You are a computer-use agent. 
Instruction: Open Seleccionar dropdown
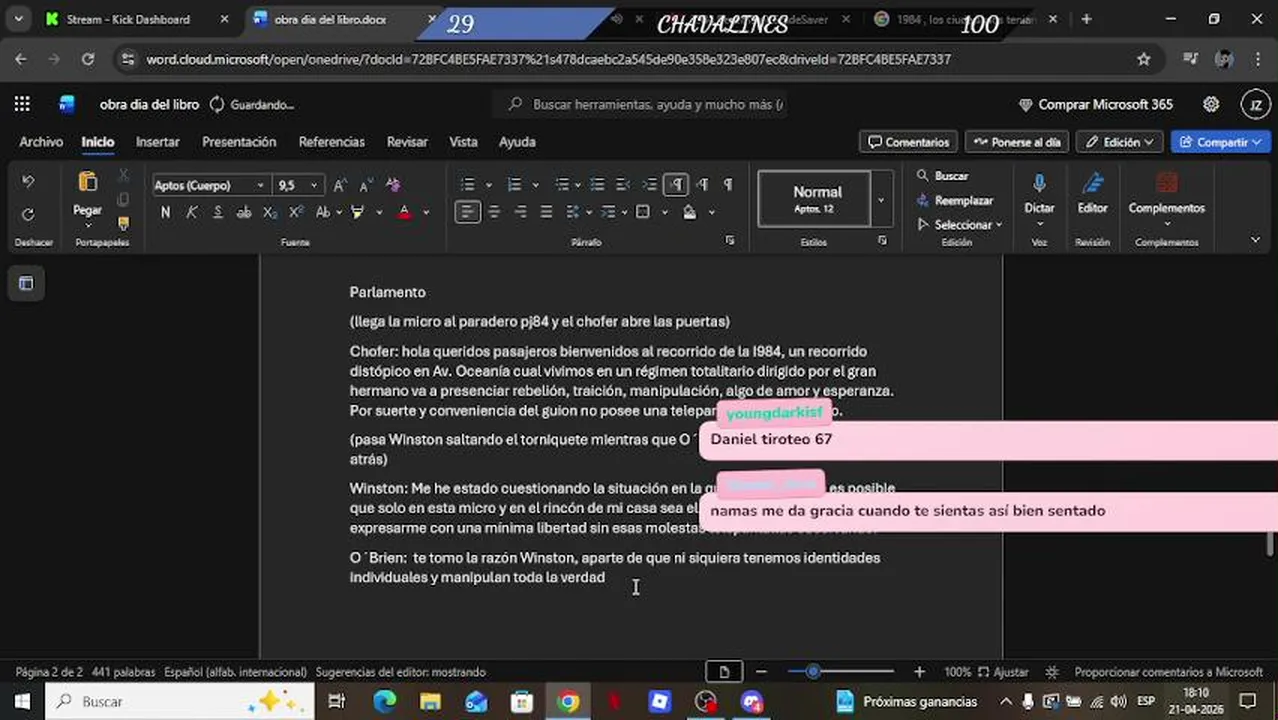[x=959, y=225]
